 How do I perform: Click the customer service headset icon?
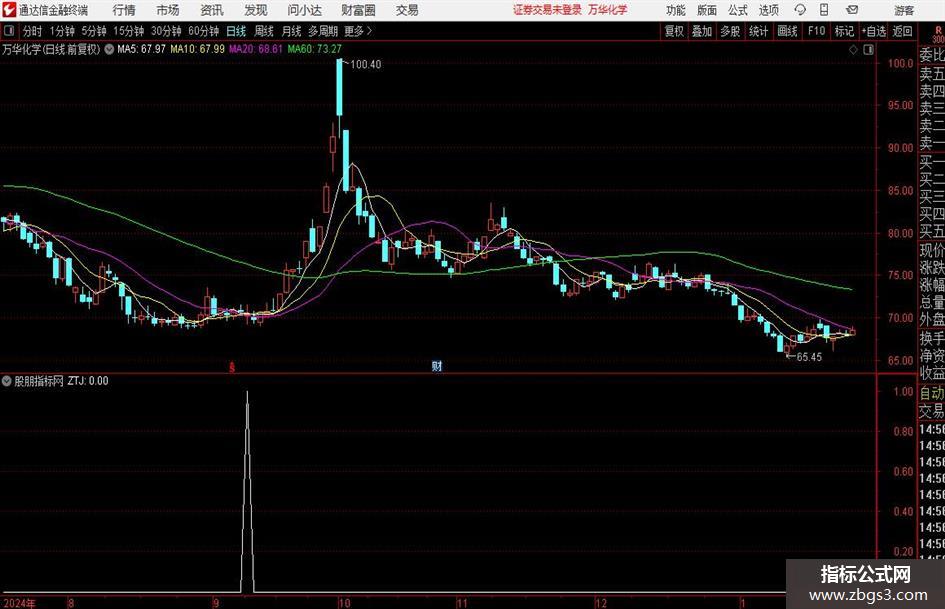pyautogui.click(x=800, y=10)
